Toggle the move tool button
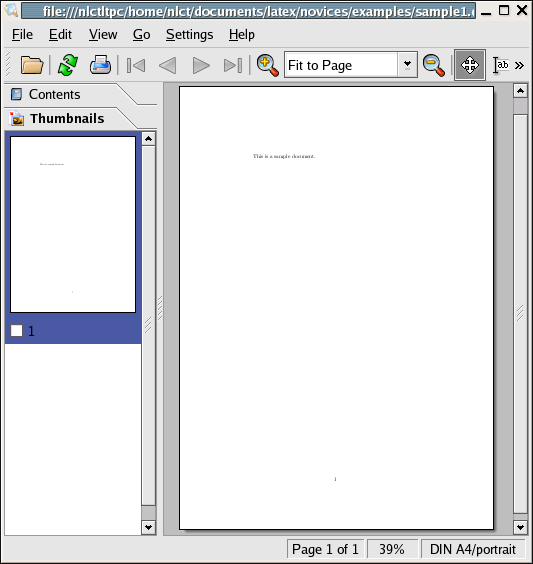This screenshot has width=533, height=564. coord(470,65)
